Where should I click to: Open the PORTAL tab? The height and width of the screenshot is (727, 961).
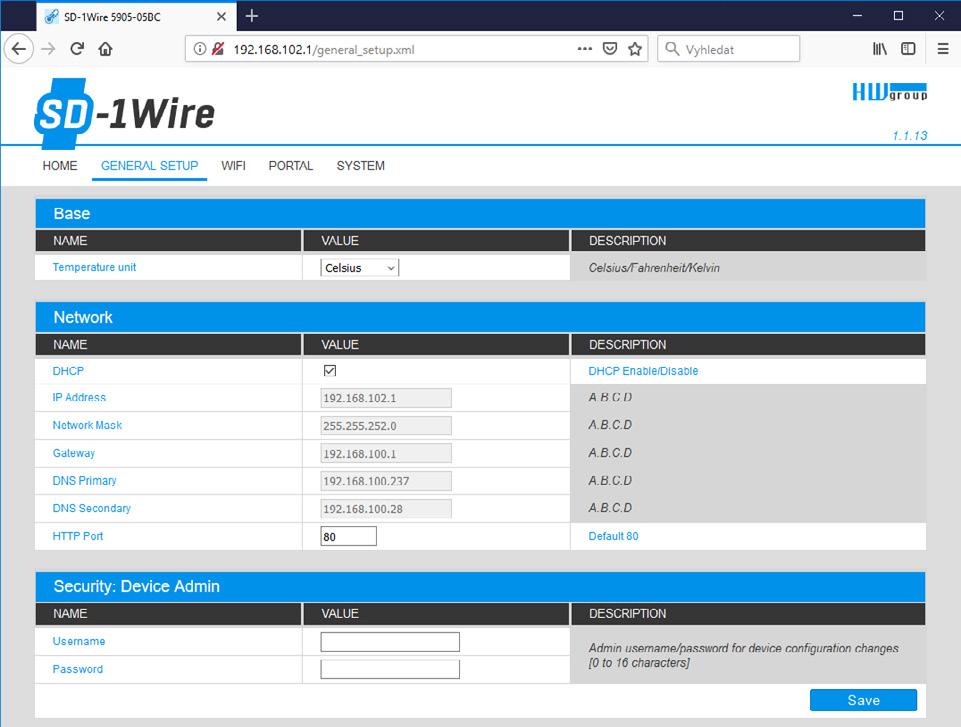tap(291, 166)
